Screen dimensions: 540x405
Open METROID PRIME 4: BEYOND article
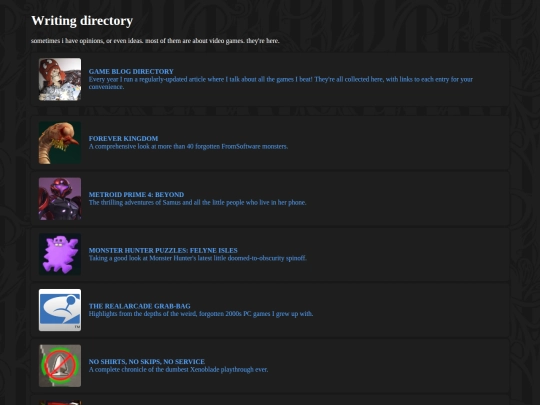pyautogui.click(x=136, y=195)
